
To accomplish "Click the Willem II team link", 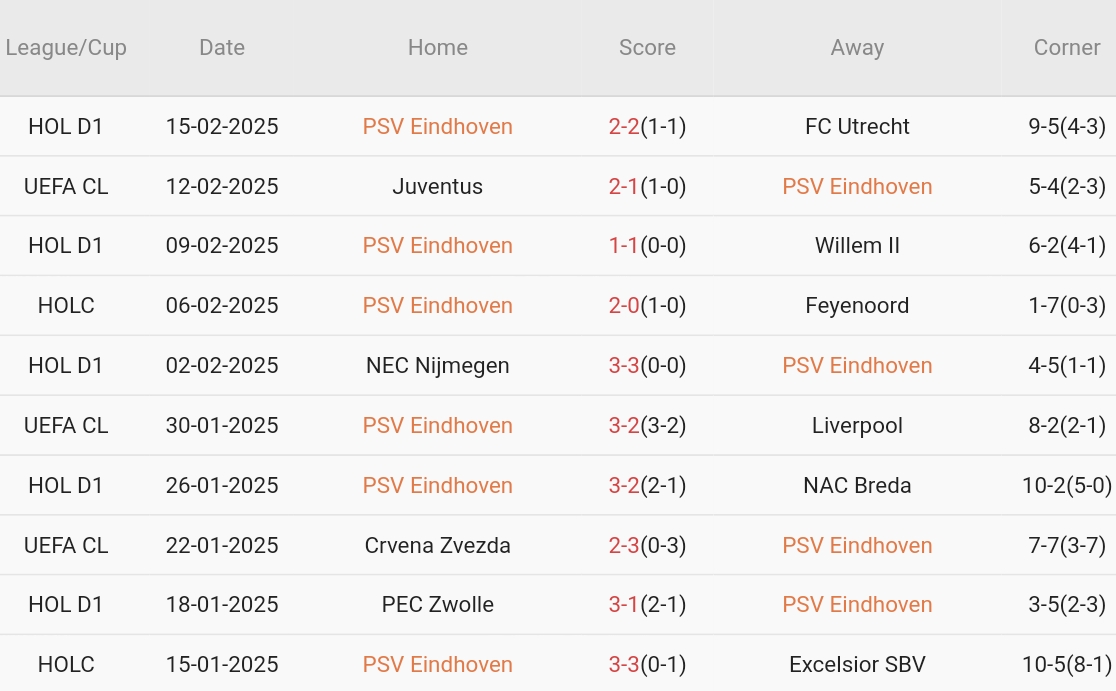I will tap(857, 246).
